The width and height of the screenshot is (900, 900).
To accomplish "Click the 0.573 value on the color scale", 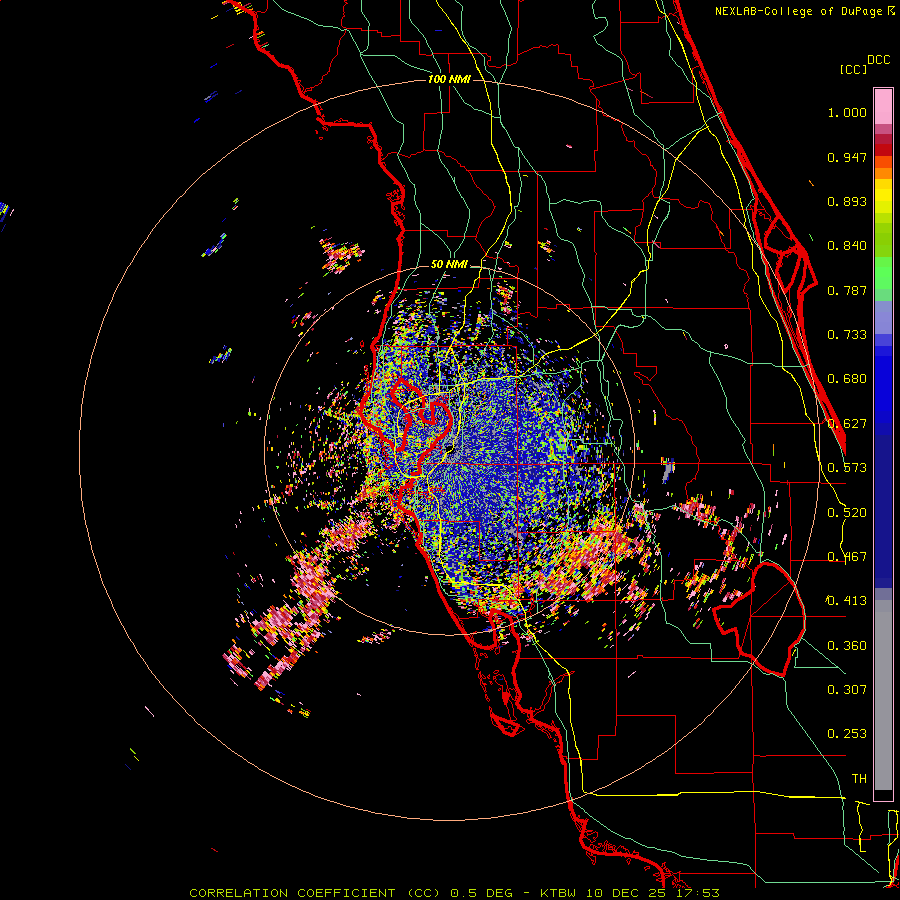I will (847, 468).
